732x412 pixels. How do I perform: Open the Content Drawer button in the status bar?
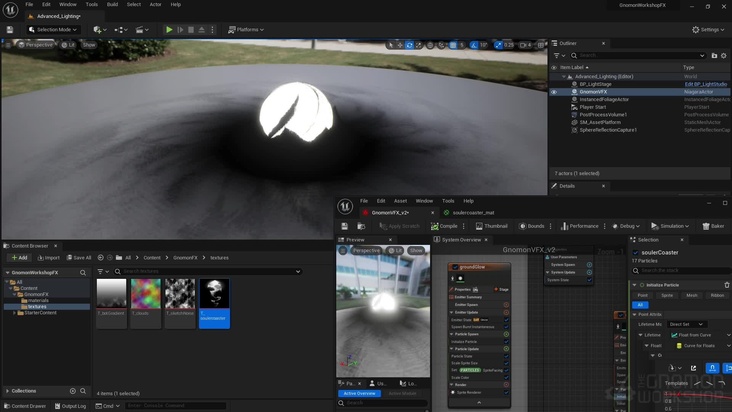(x=25, y=406)
